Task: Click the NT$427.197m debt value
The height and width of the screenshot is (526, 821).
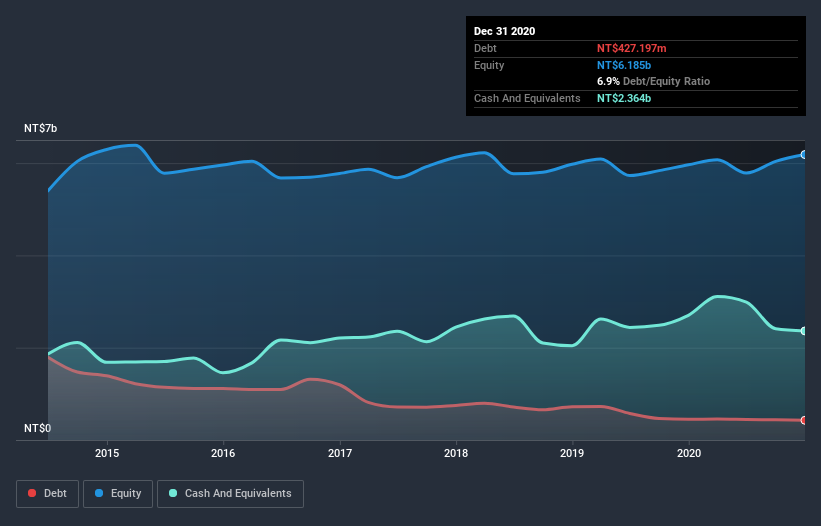Action: click(x=631, y=48)
